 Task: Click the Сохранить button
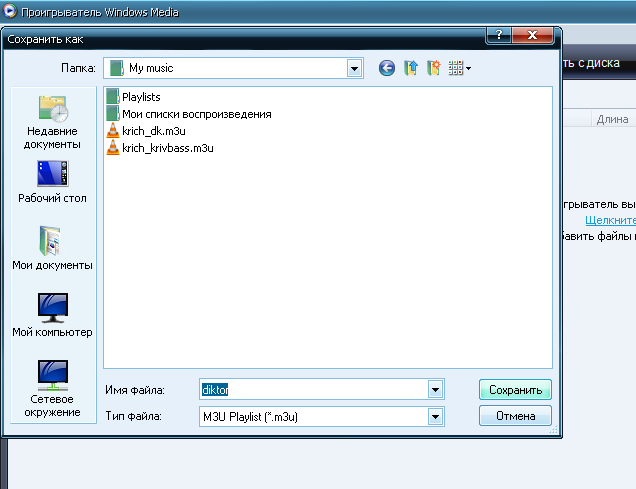tap(515, 390)
